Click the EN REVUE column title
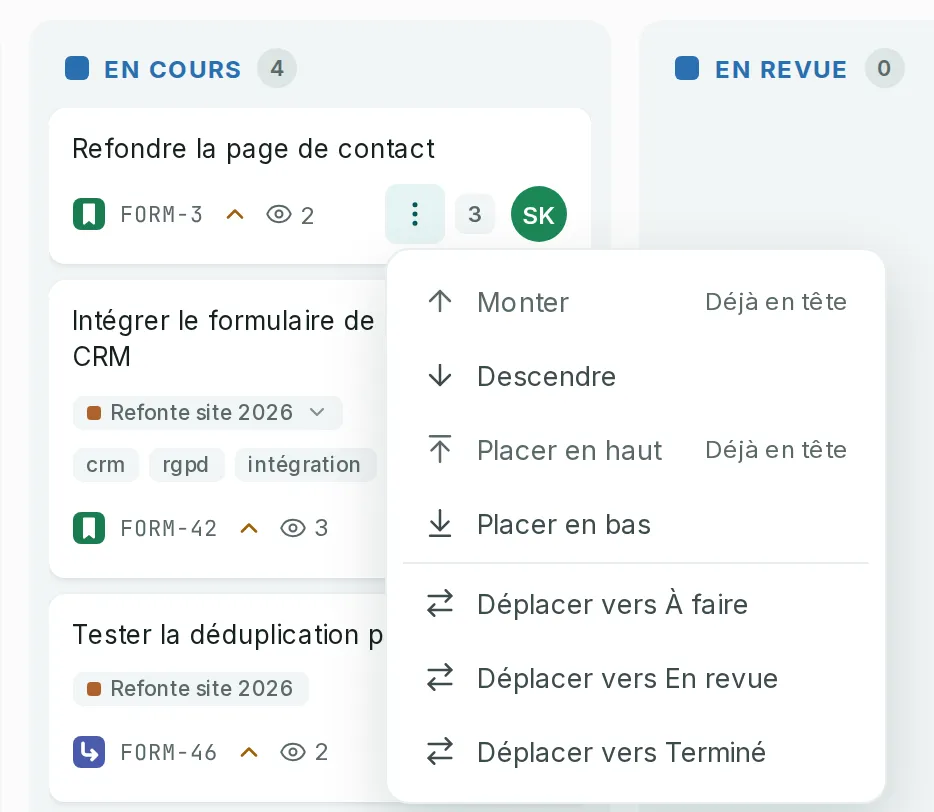Viewport: 934px width, 812px height. (x=781, y=69)
